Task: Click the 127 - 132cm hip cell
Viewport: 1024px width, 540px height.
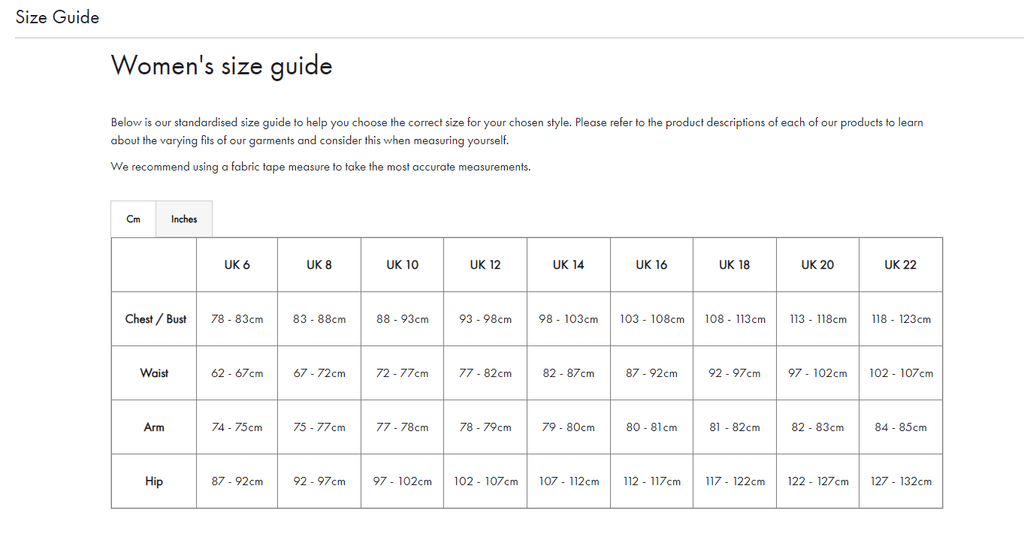Action: coord(901,482)
